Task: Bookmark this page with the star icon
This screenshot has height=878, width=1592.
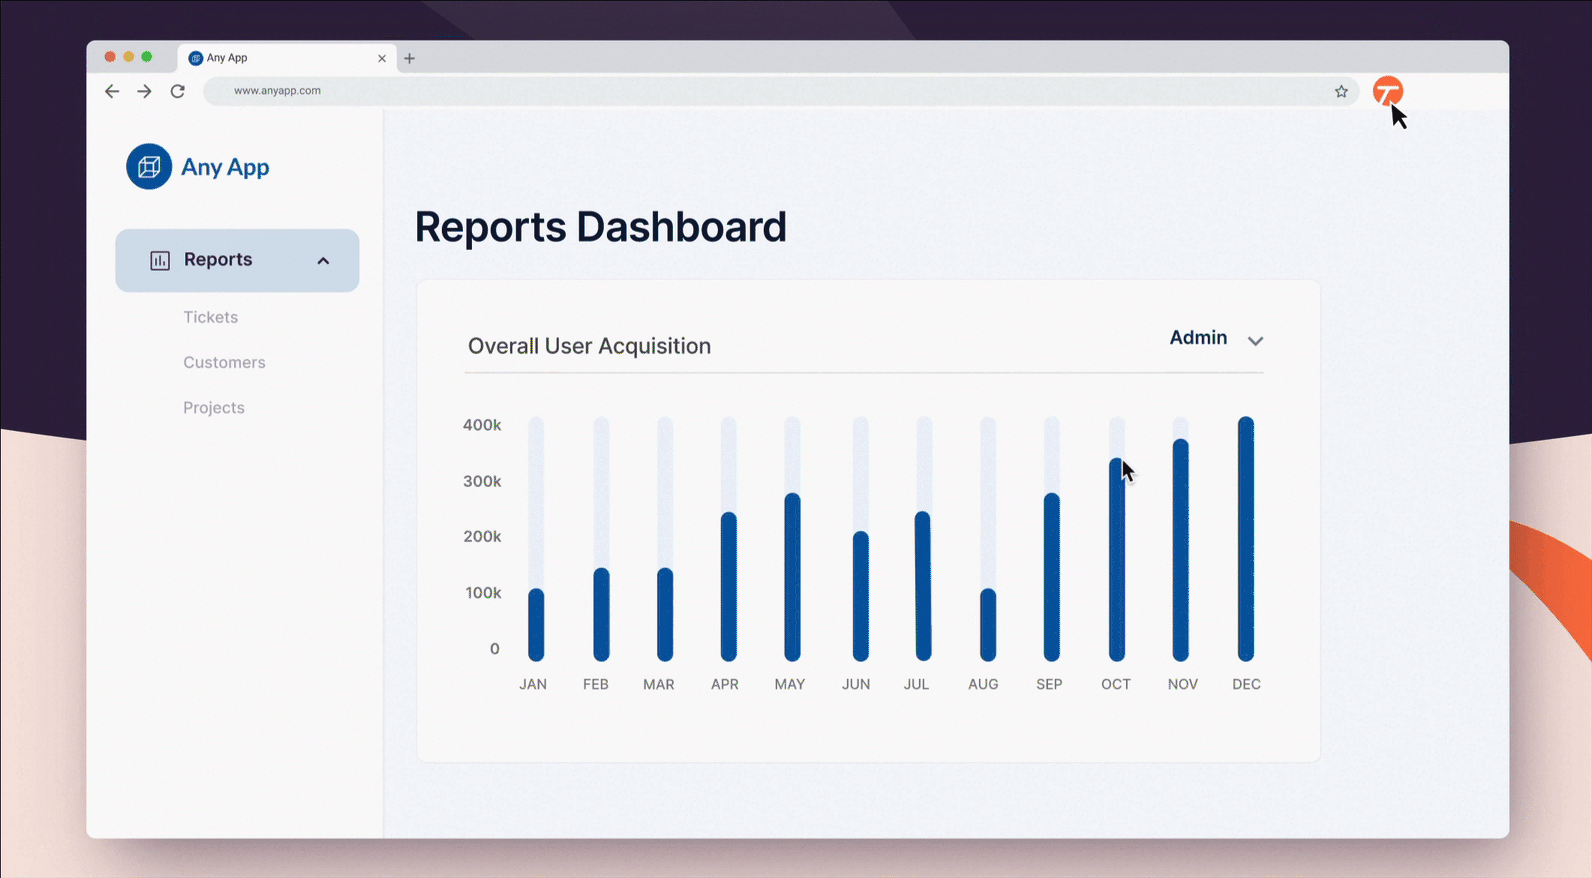Action: coord(1341,91)
